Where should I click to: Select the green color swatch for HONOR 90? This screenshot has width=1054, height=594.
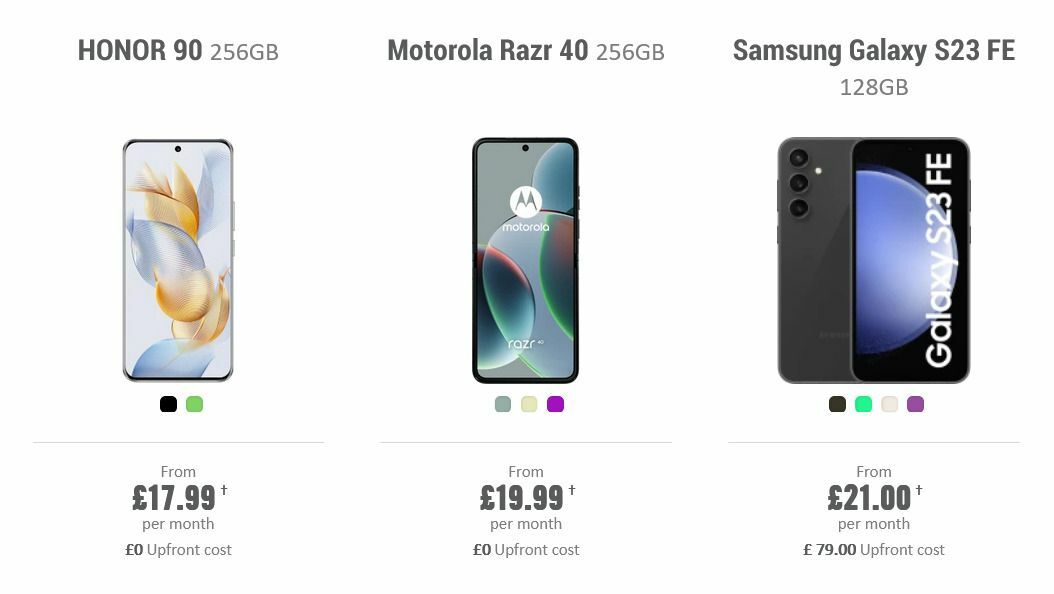(x=195, y=404)
